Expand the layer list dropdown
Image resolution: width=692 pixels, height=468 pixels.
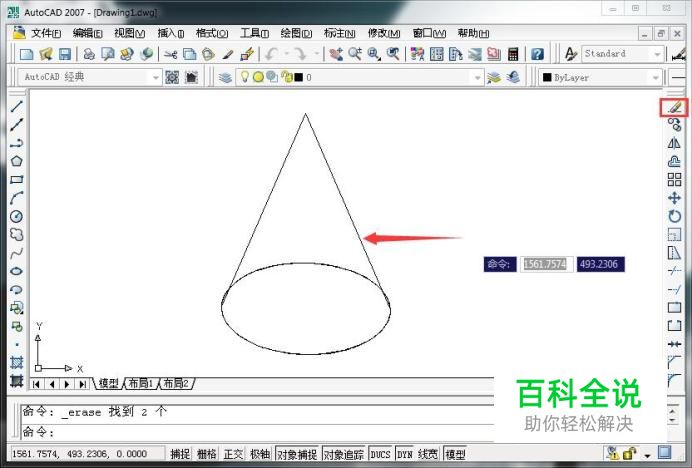(x=477, y=78)
